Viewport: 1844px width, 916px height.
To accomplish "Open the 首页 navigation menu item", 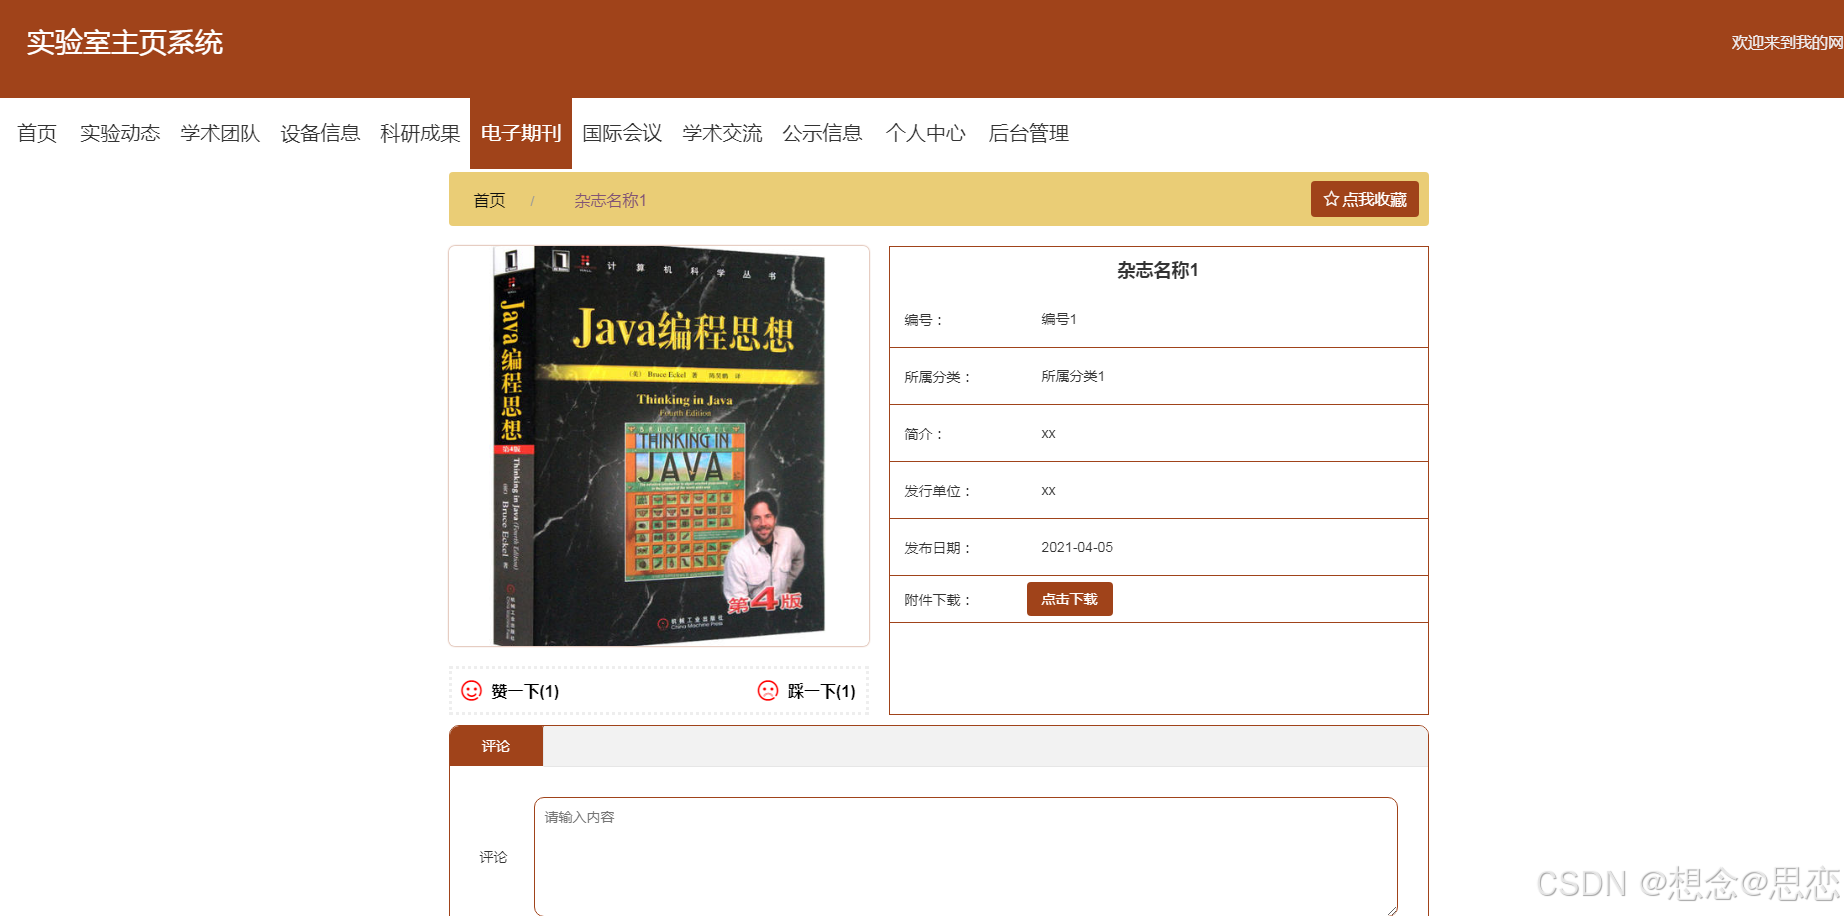I will [x=37, y=133].
